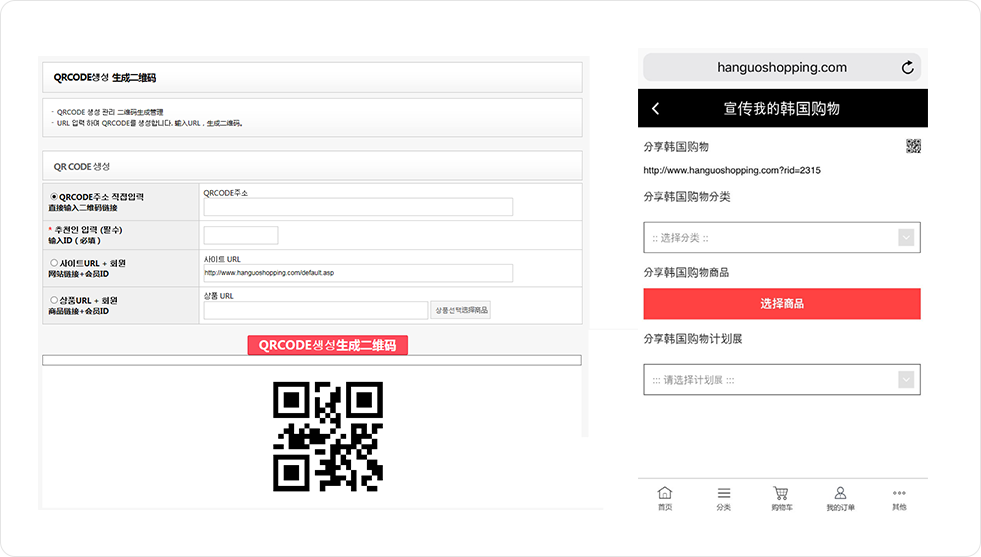Focus the 상품 URL input field
Screen dimensions: 981x557
pos(316,310)
